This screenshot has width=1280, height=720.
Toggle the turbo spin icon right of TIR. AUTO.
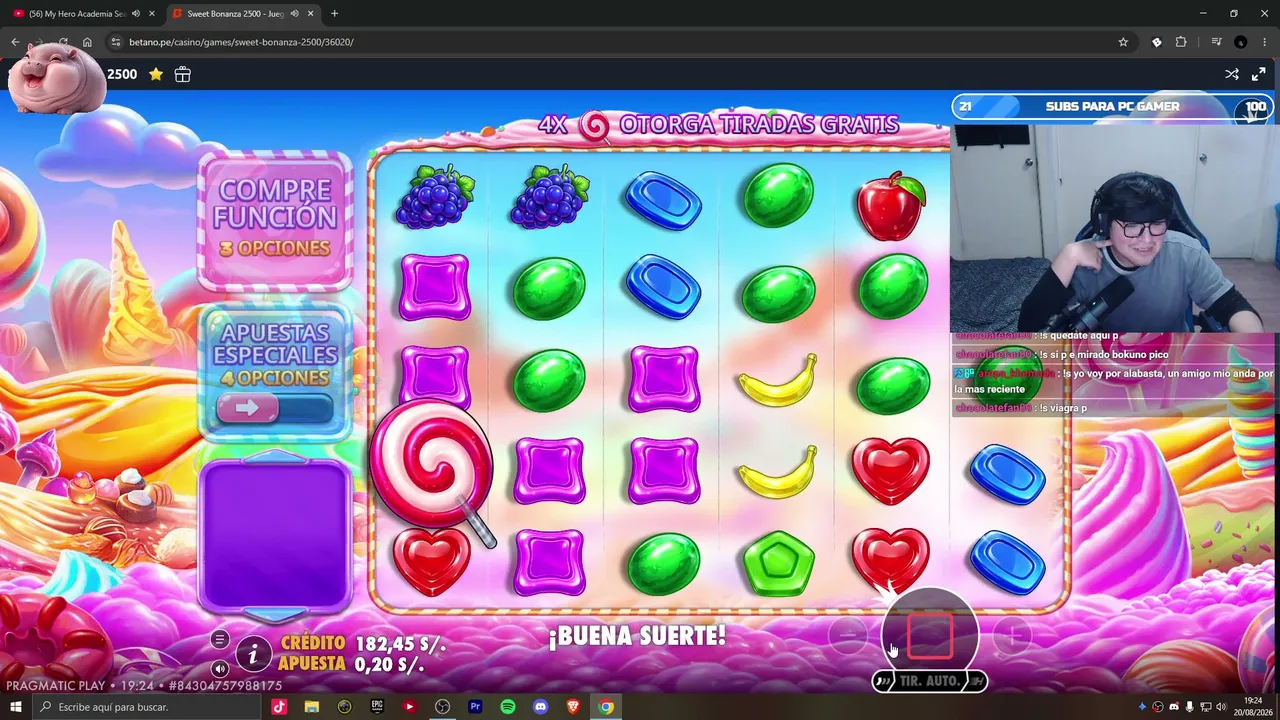click(977, 681)
